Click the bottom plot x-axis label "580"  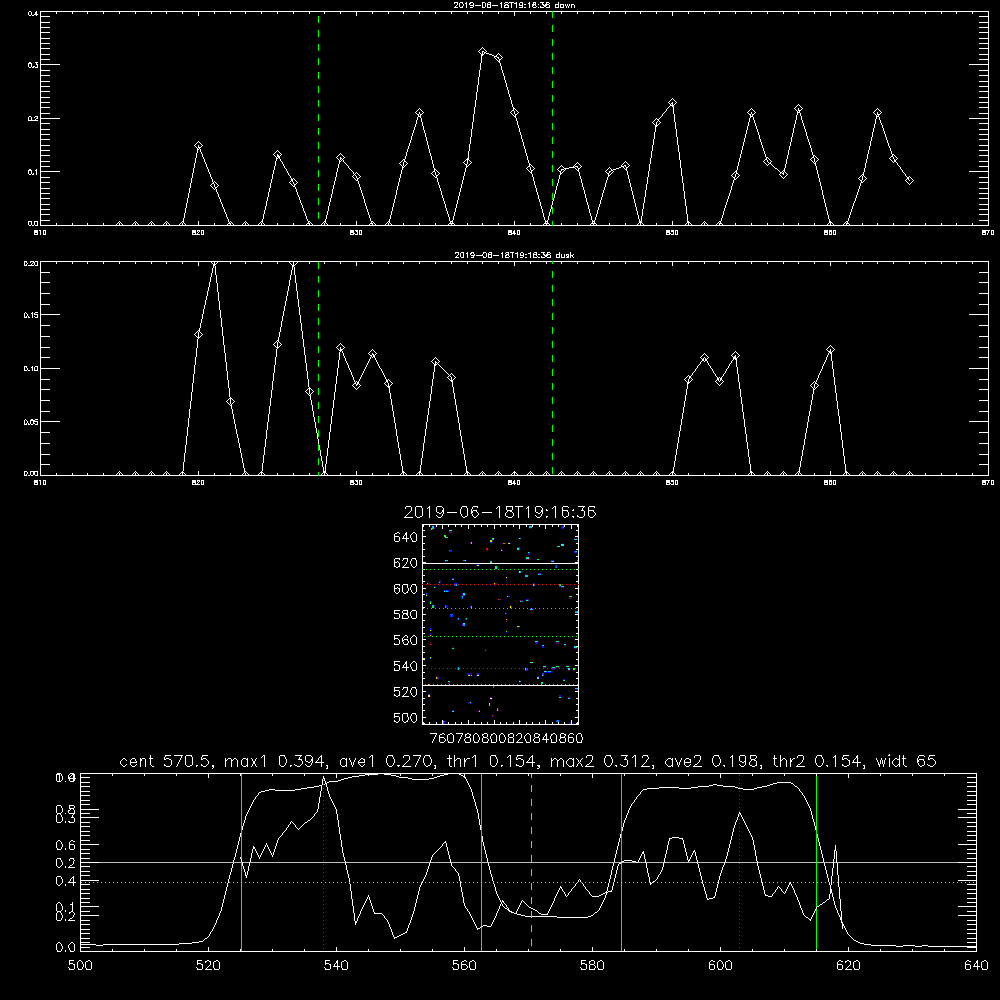coord(592,966)
